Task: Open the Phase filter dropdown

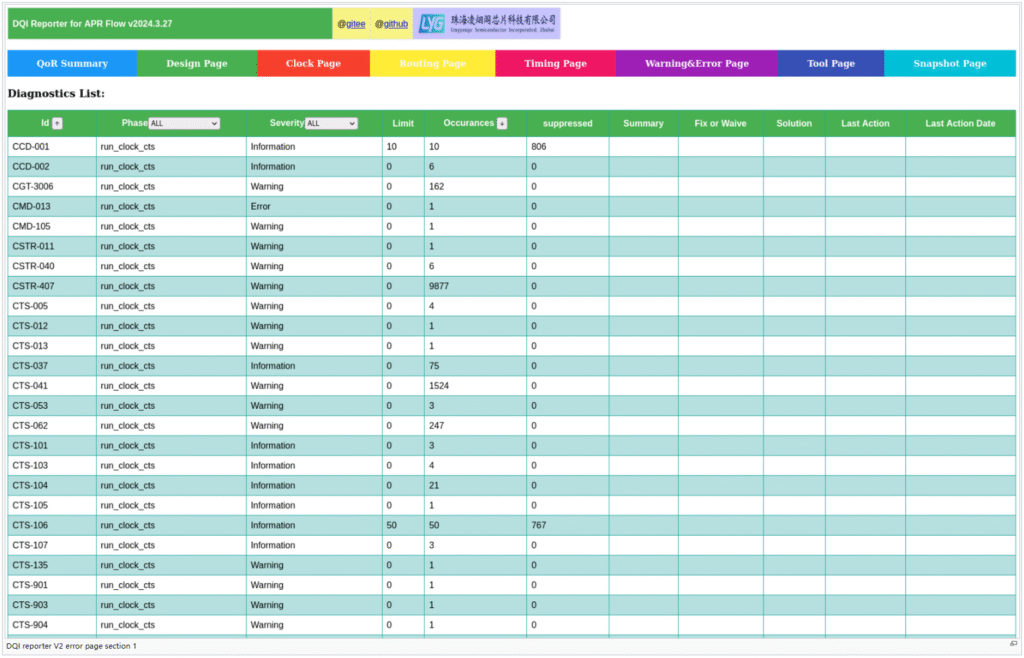Action: [184, 123]
